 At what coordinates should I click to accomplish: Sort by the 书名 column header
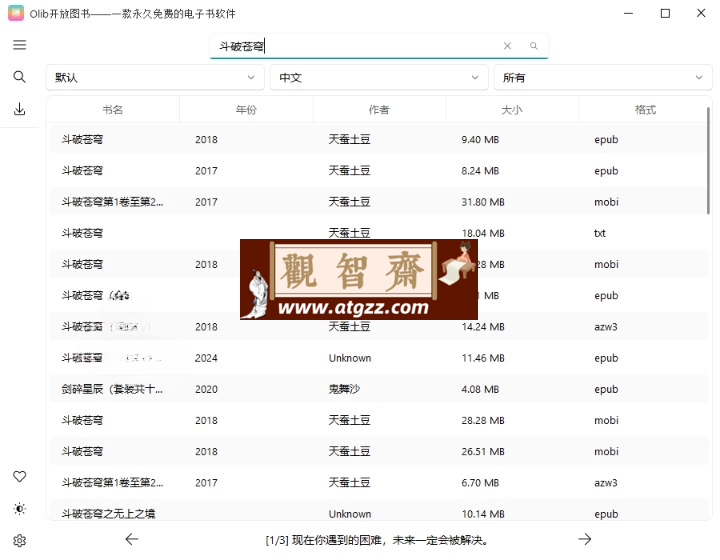coord(112,110)
